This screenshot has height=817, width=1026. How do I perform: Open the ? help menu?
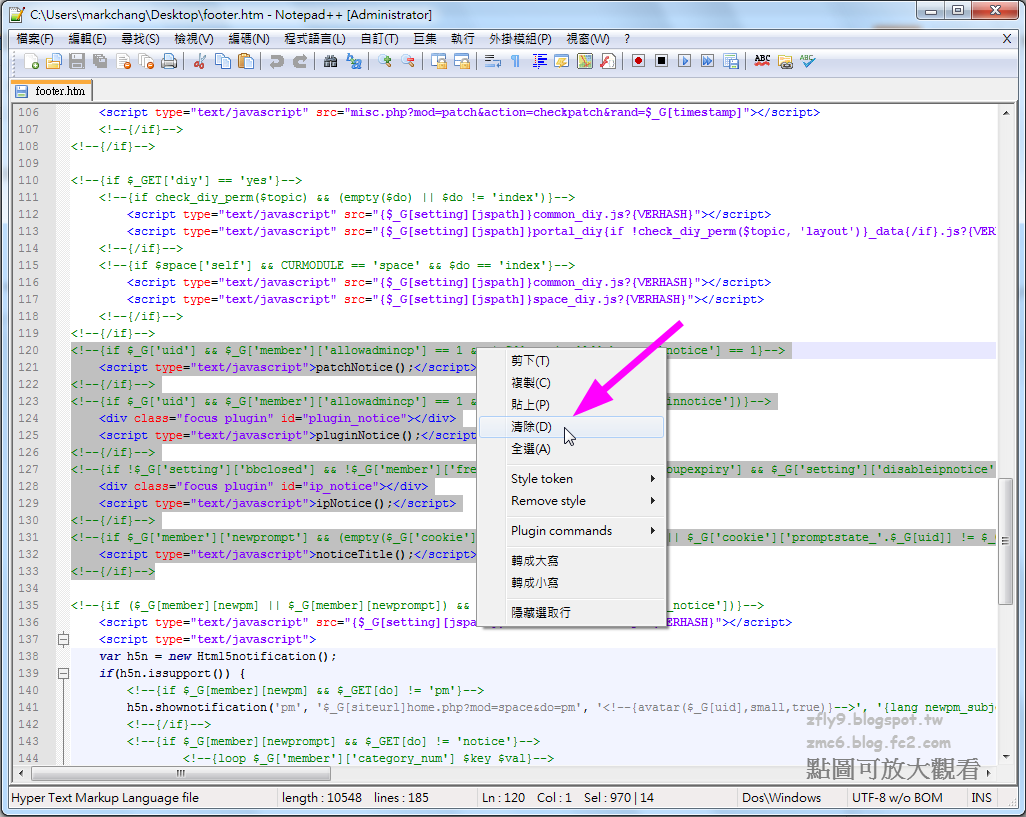pos(627,39)
